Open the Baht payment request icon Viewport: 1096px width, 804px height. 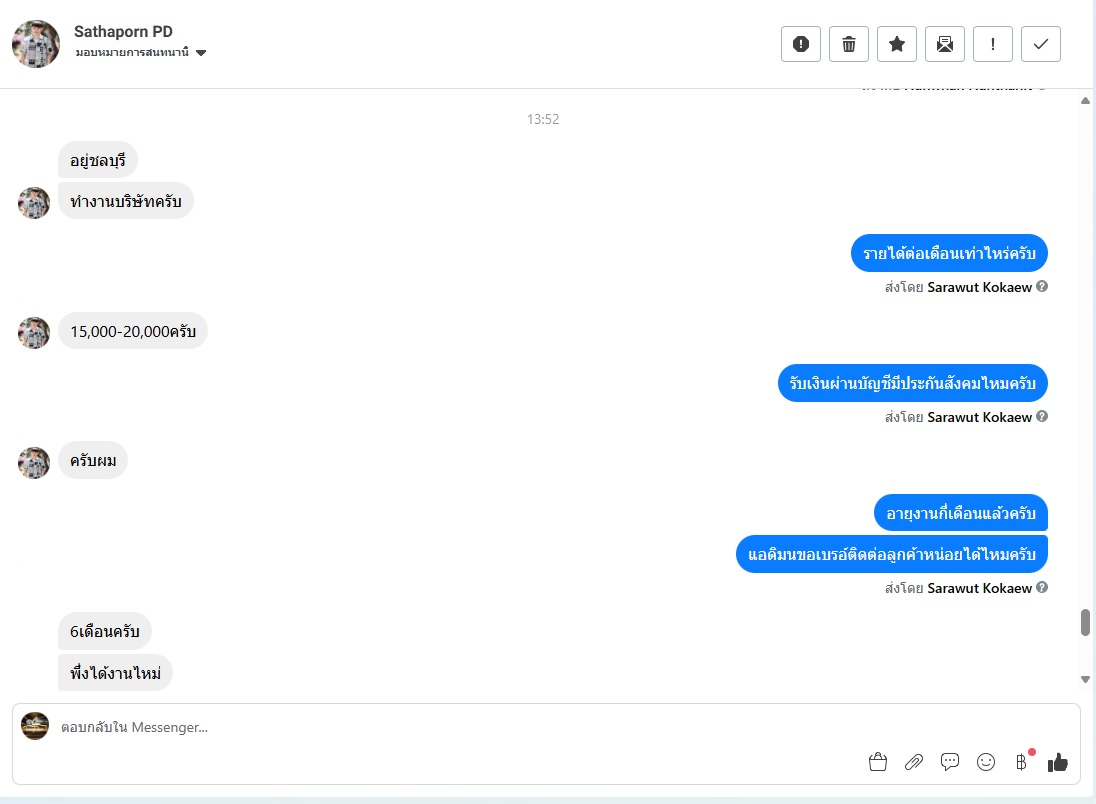click(1021, 761)
